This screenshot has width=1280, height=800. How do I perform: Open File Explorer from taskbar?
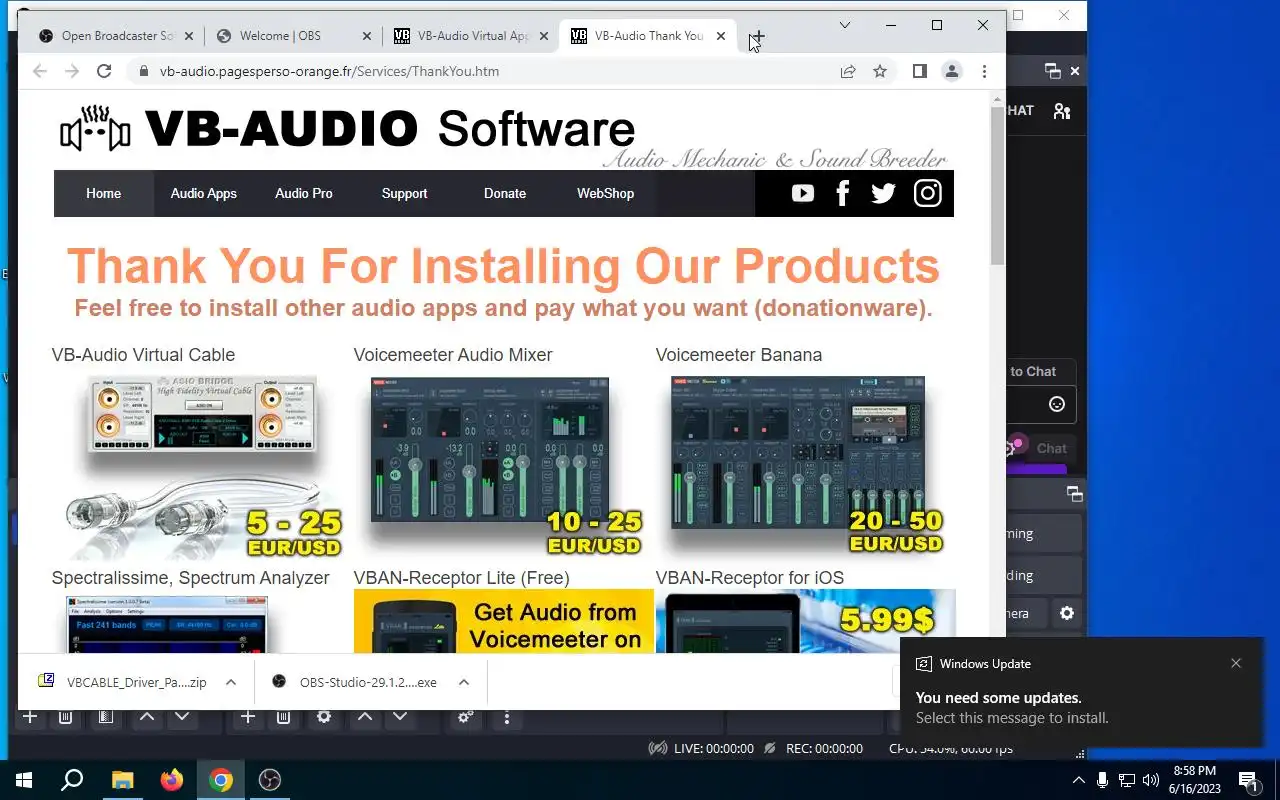click(x=122, y=780)
